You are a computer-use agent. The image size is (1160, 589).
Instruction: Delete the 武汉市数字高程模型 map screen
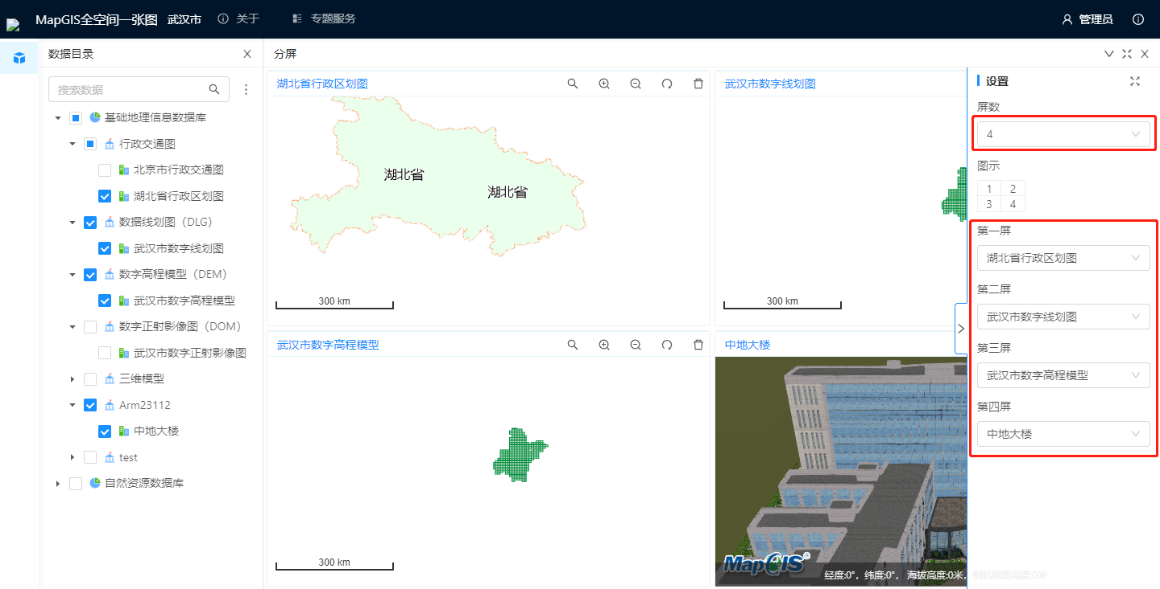(x=698, y=345)
